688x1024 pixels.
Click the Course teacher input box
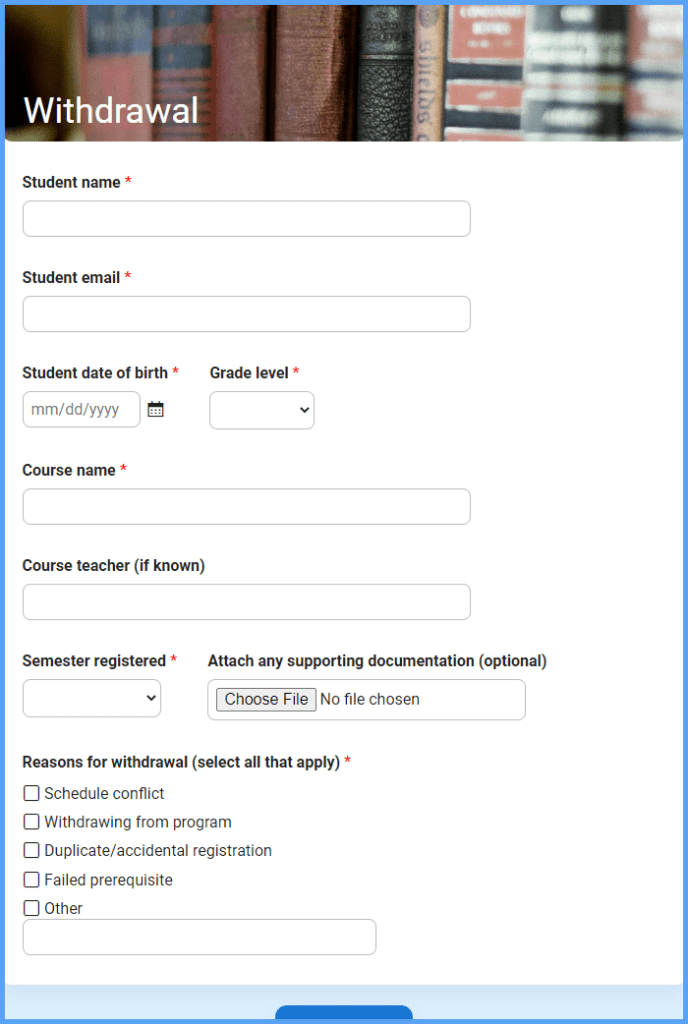point(246,601)
